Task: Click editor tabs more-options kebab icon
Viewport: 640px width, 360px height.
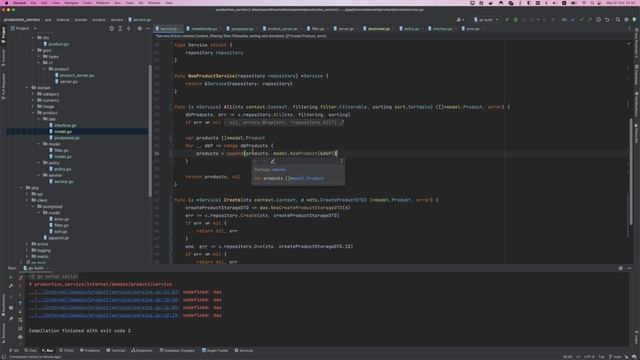Action: coord(629,29)
